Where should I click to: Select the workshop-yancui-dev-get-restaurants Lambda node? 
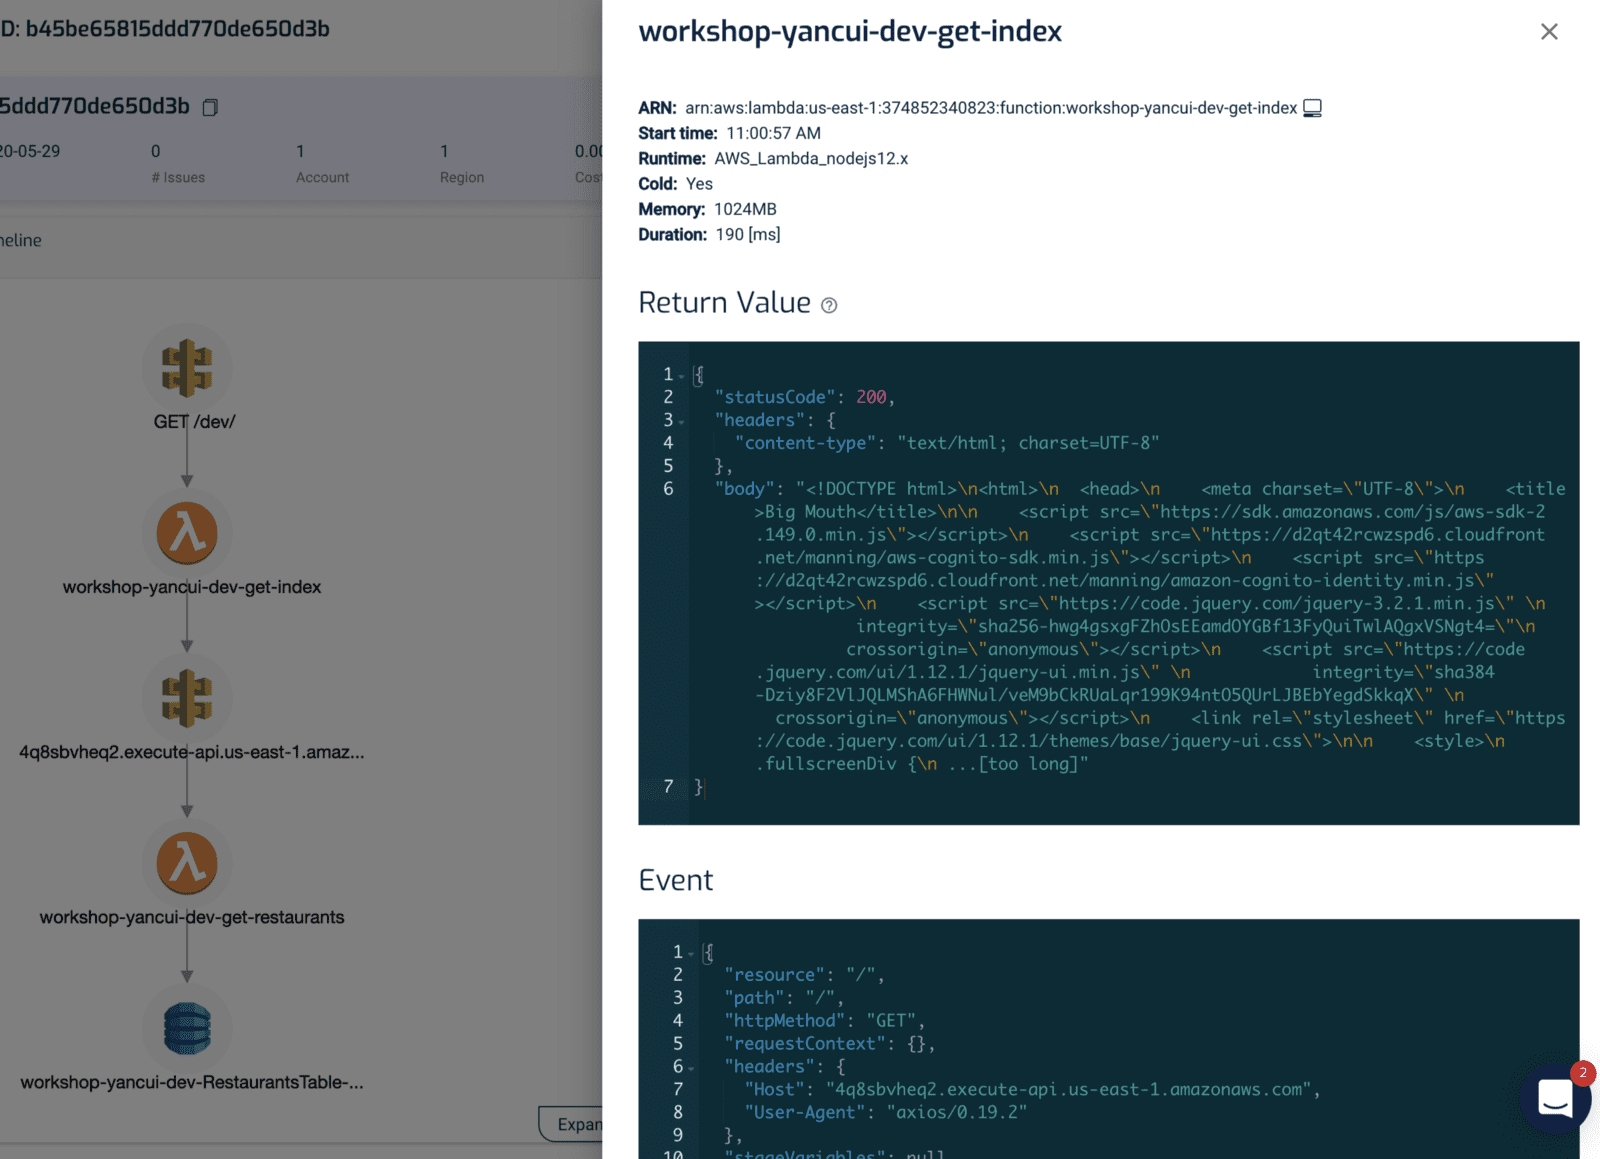[187, 863]
